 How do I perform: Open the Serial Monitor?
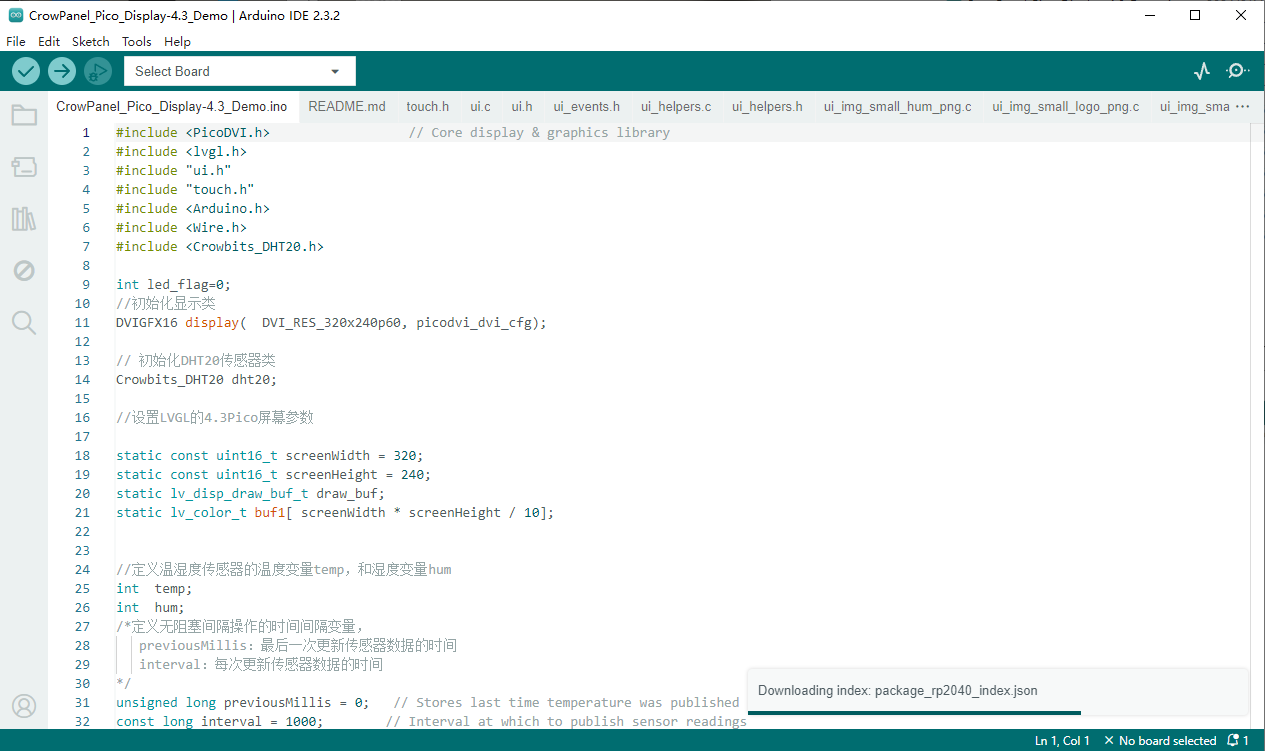click(1238, 71)
